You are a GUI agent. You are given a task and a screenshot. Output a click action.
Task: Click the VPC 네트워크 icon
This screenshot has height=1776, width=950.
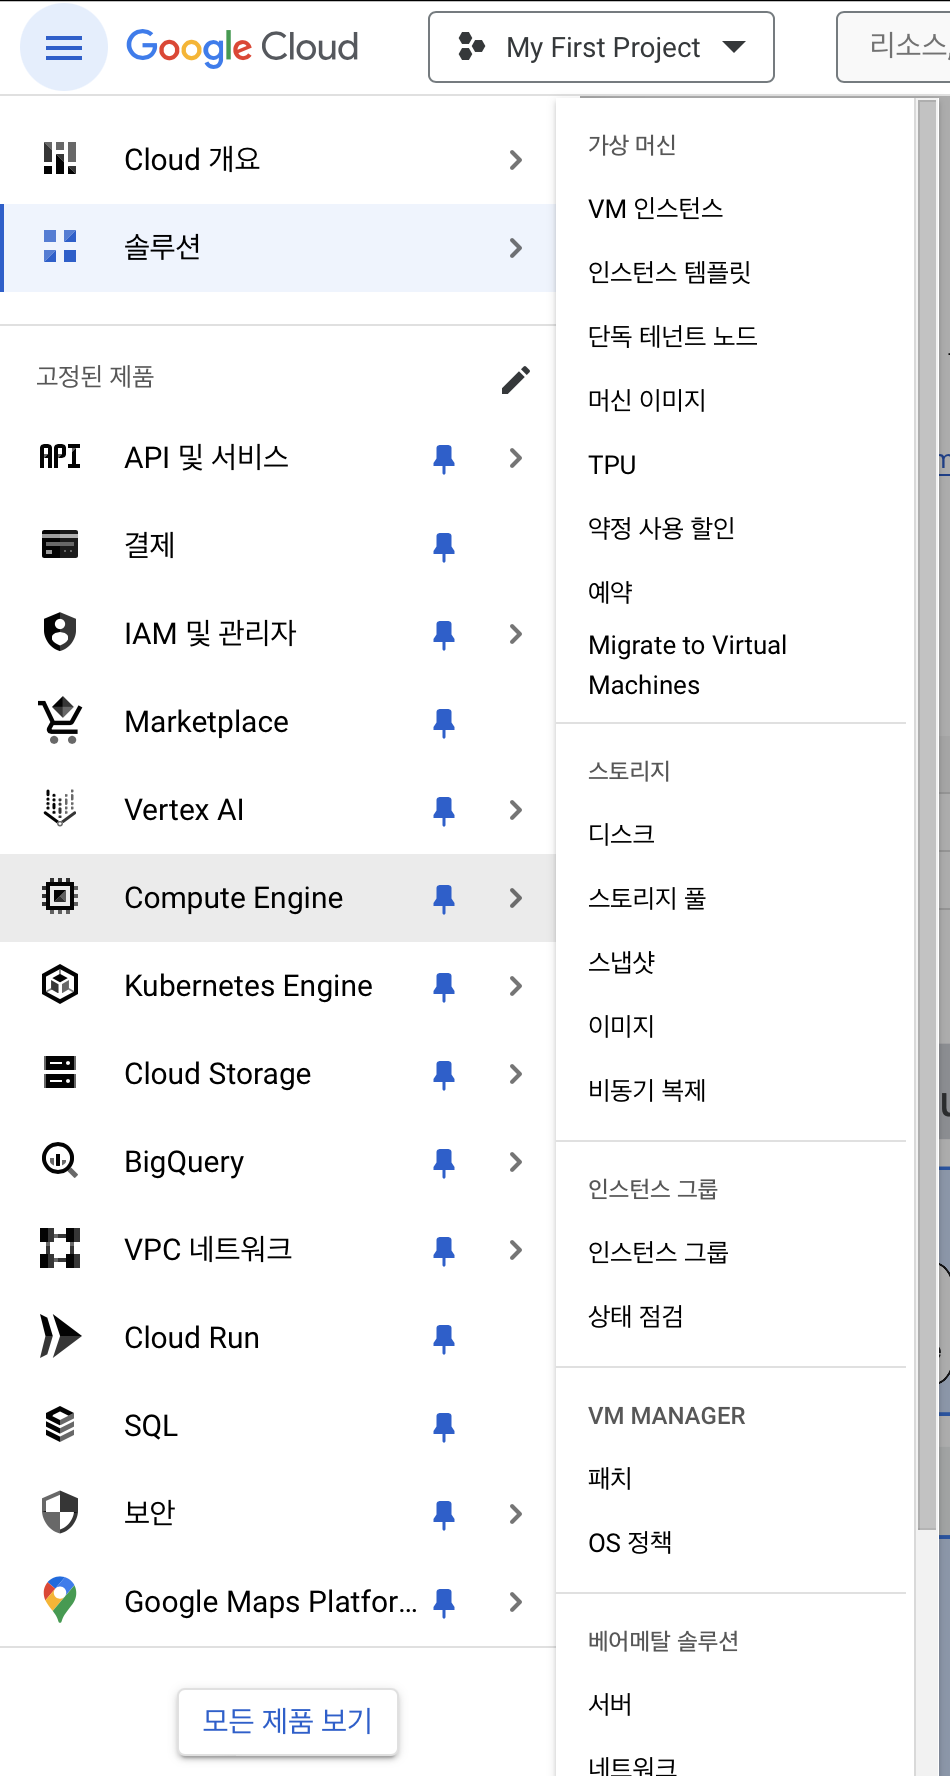click(x=60, y=1248)
